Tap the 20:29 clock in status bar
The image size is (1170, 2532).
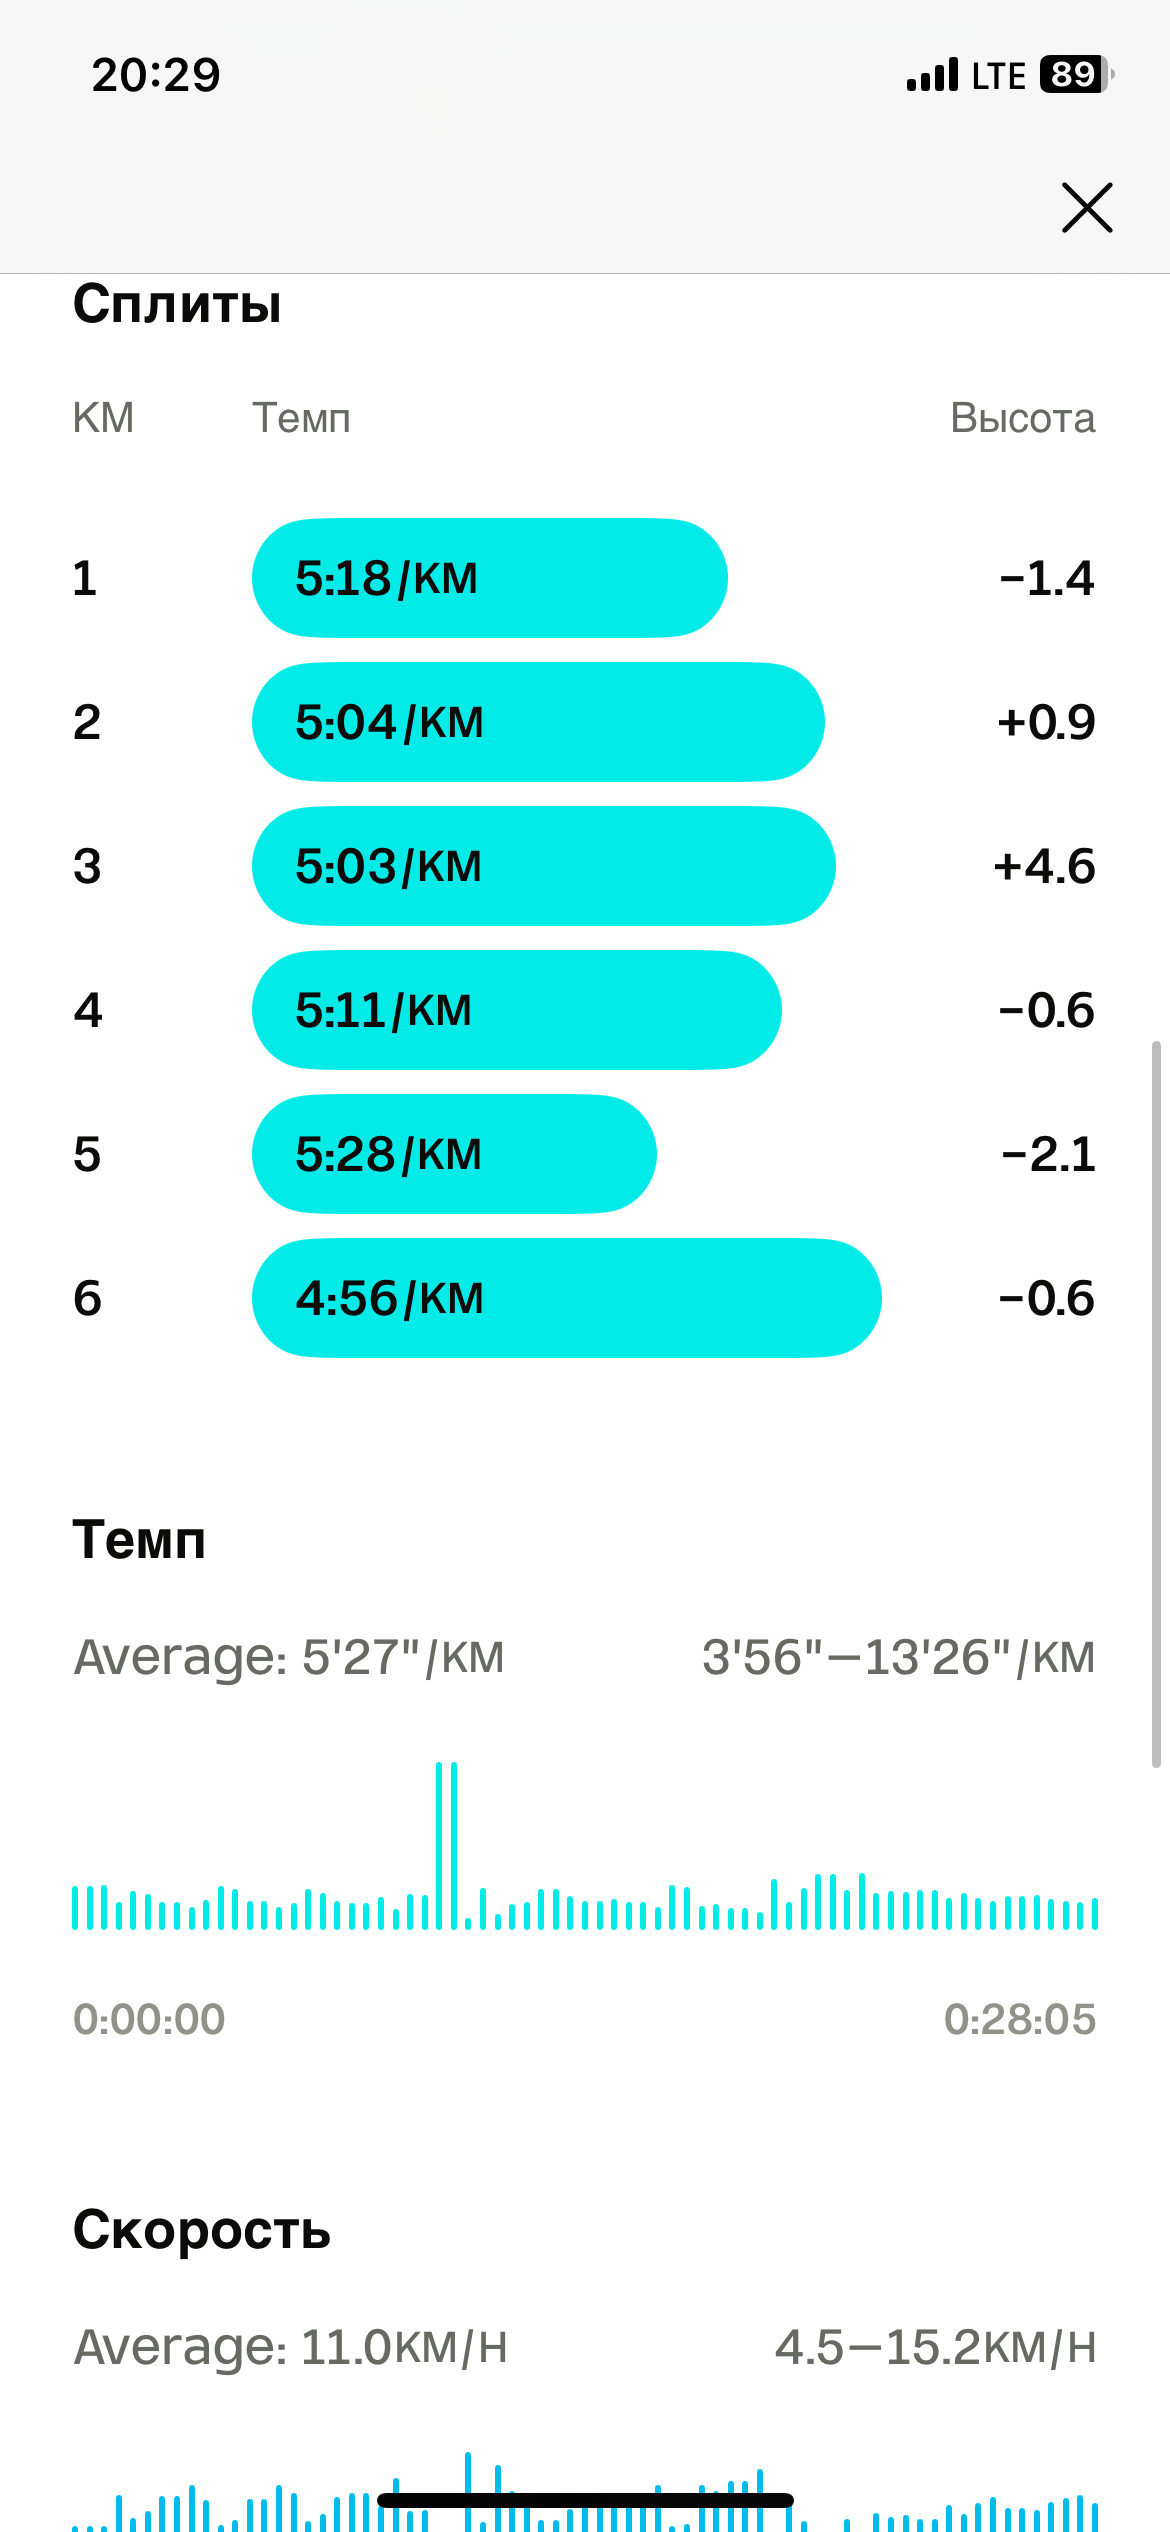(x=156, y=75)
